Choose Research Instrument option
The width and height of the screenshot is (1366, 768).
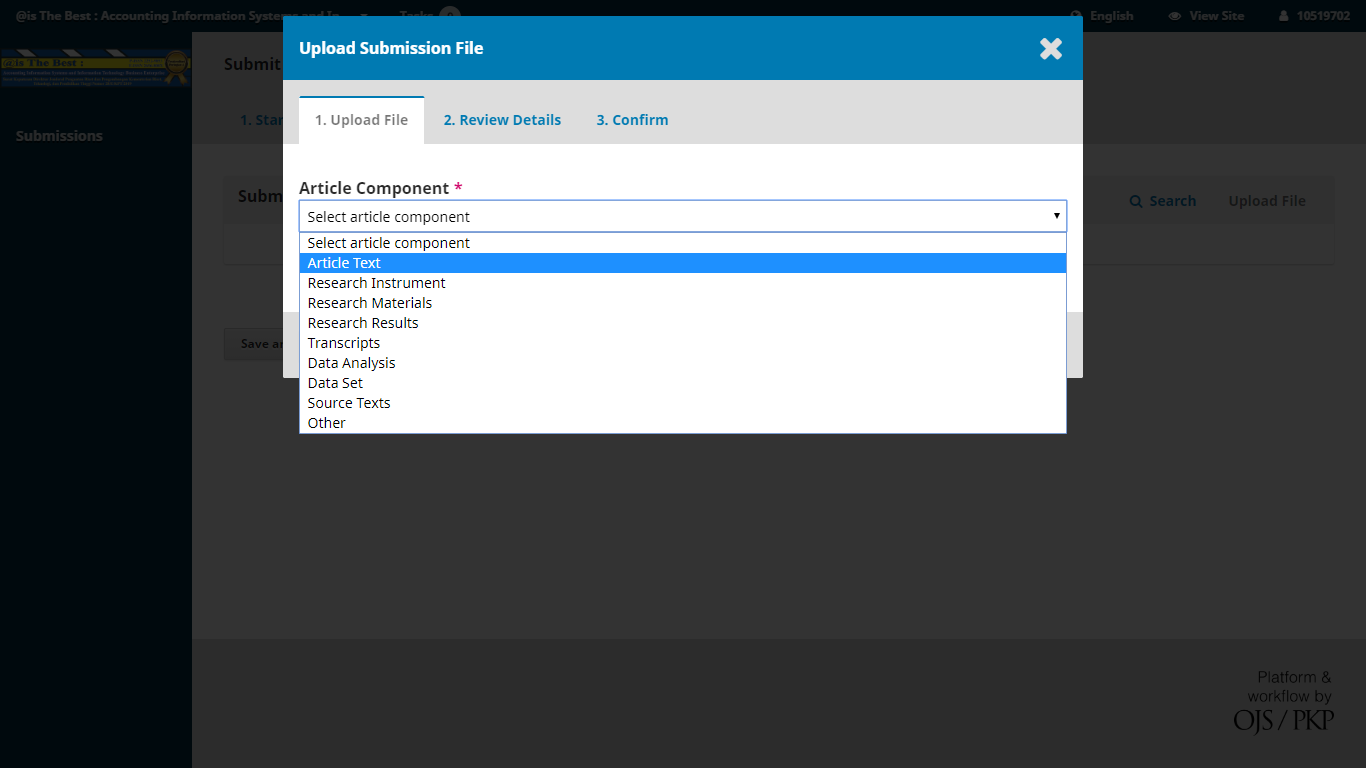click(x=683, y=283)
